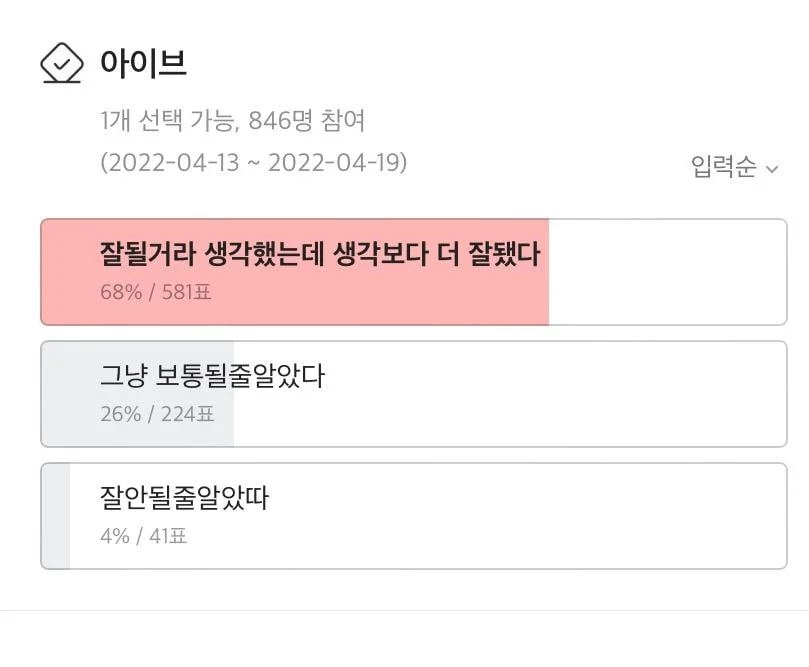Screen dimensions: 809x667
Task: Select the option 잘안될줄알았따
Action: tap(414, 516)
